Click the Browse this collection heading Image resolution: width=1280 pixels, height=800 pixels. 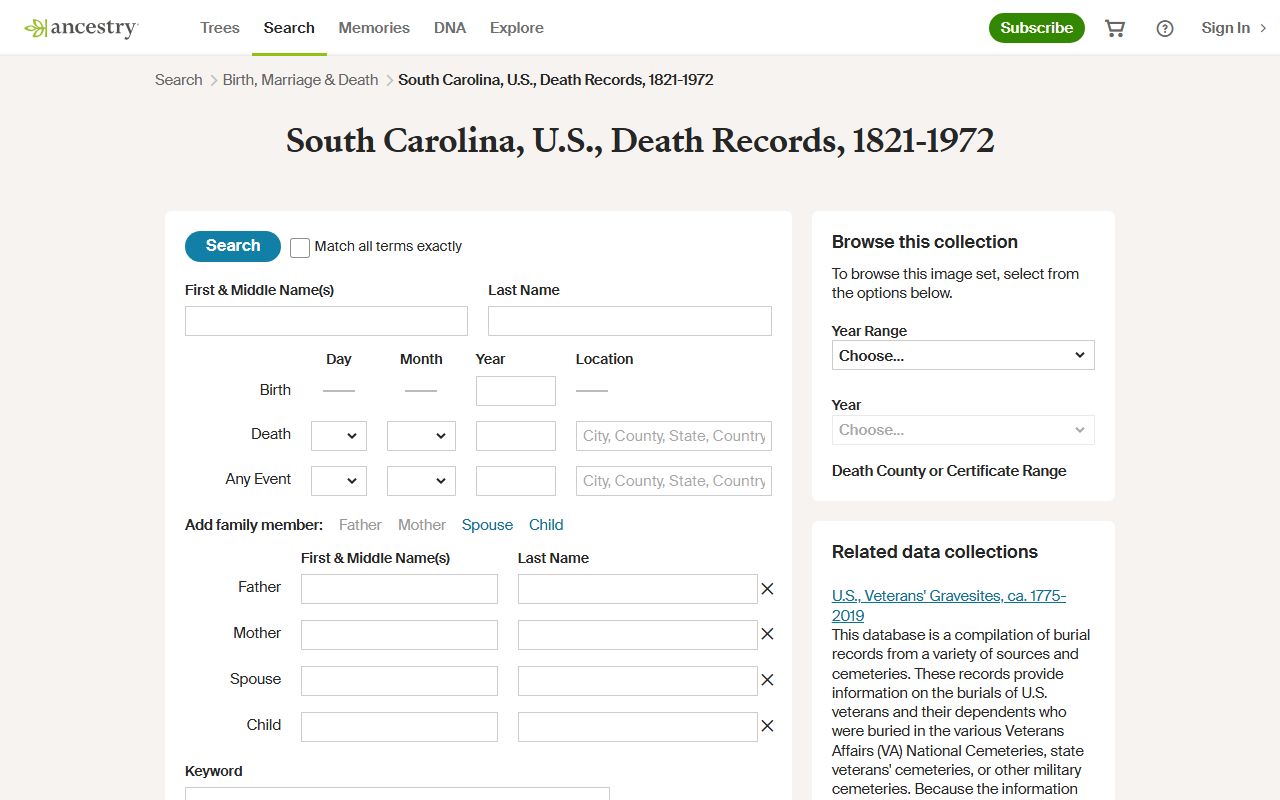[x=925, y=242]
